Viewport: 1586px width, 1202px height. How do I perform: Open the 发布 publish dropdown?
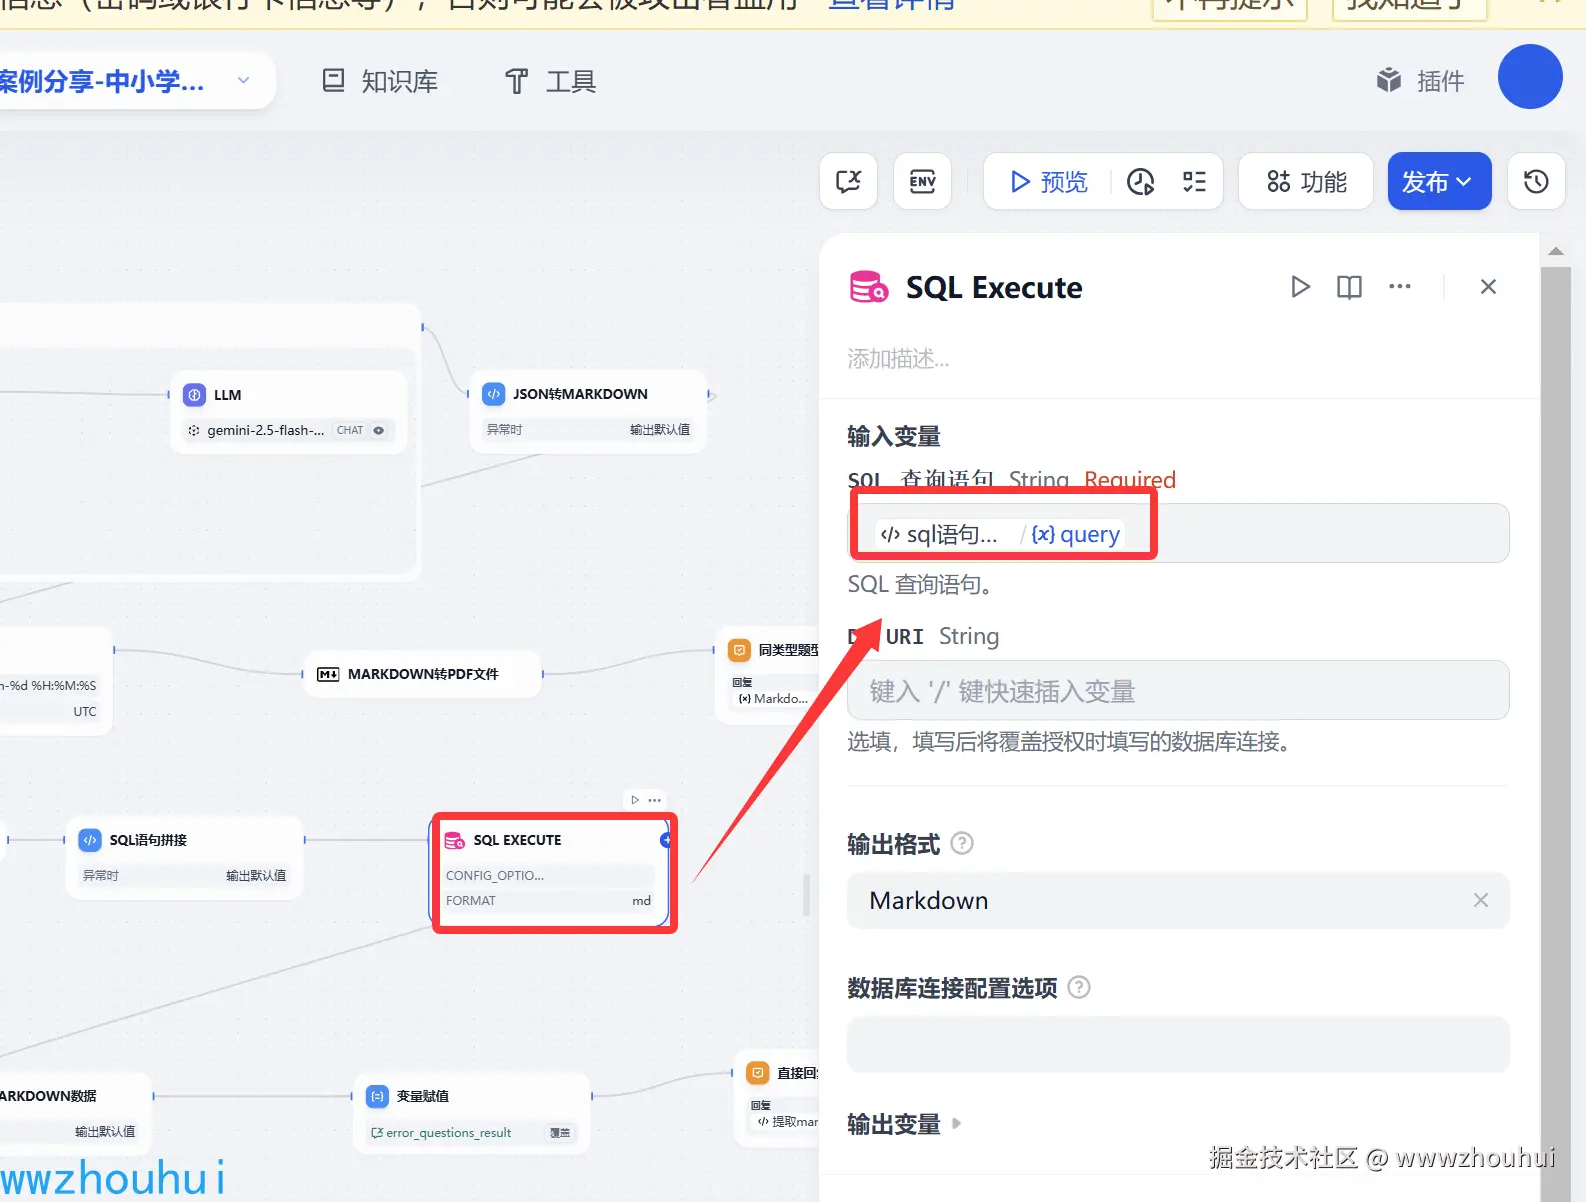(1439, 181)
